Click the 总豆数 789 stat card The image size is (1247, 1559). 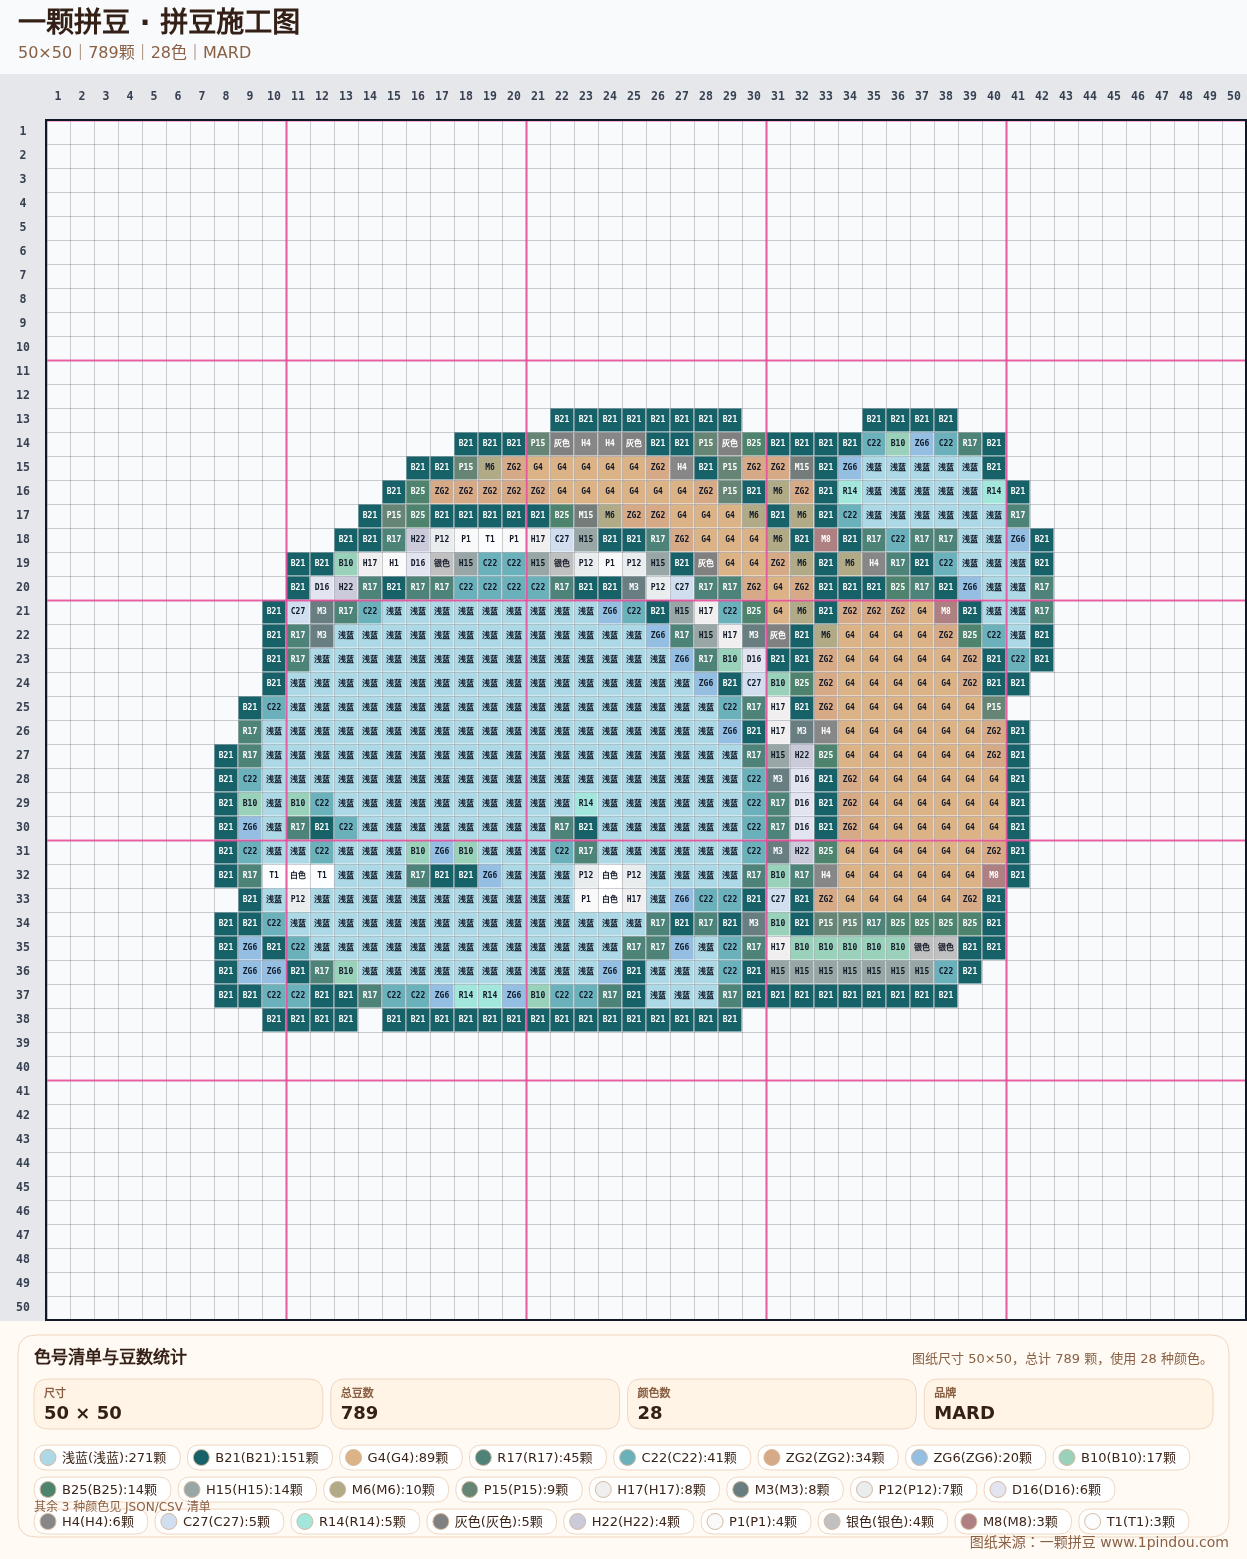coord(475,1404)
